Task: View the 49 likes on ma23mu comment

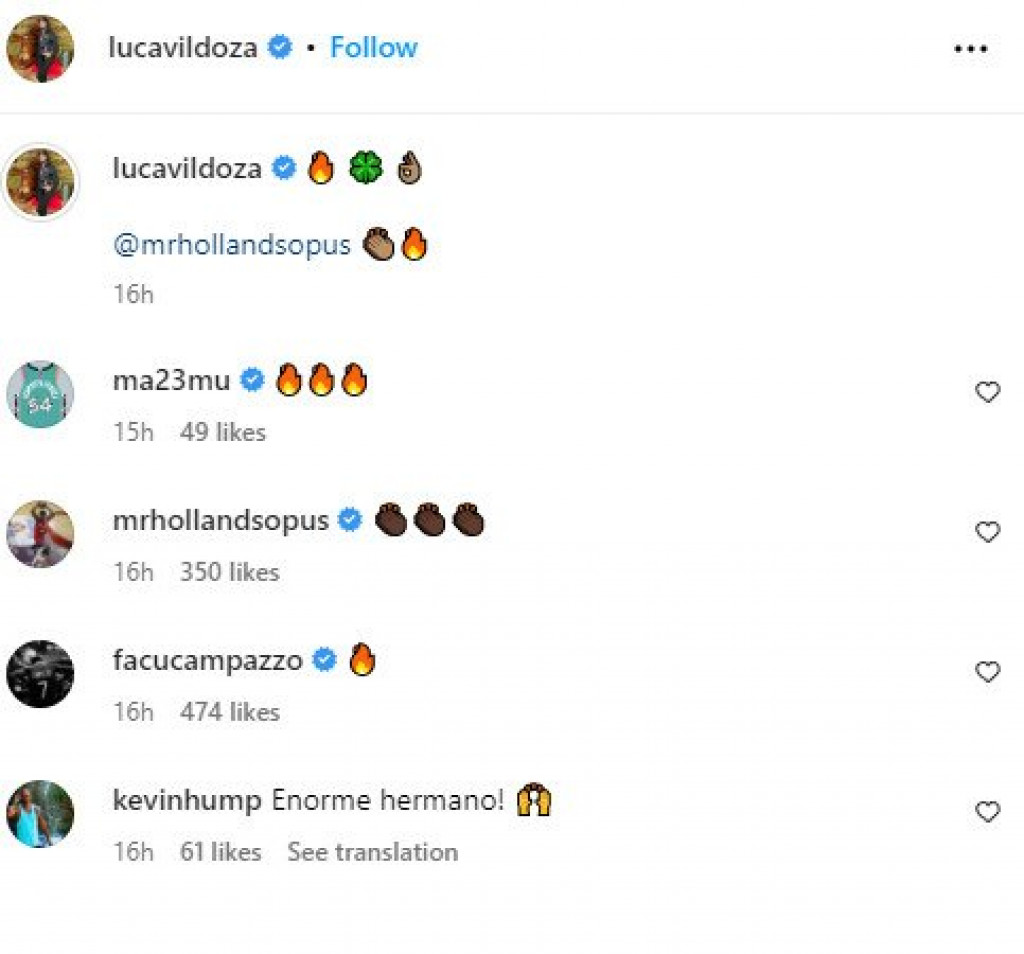Action: coord(222,432)
